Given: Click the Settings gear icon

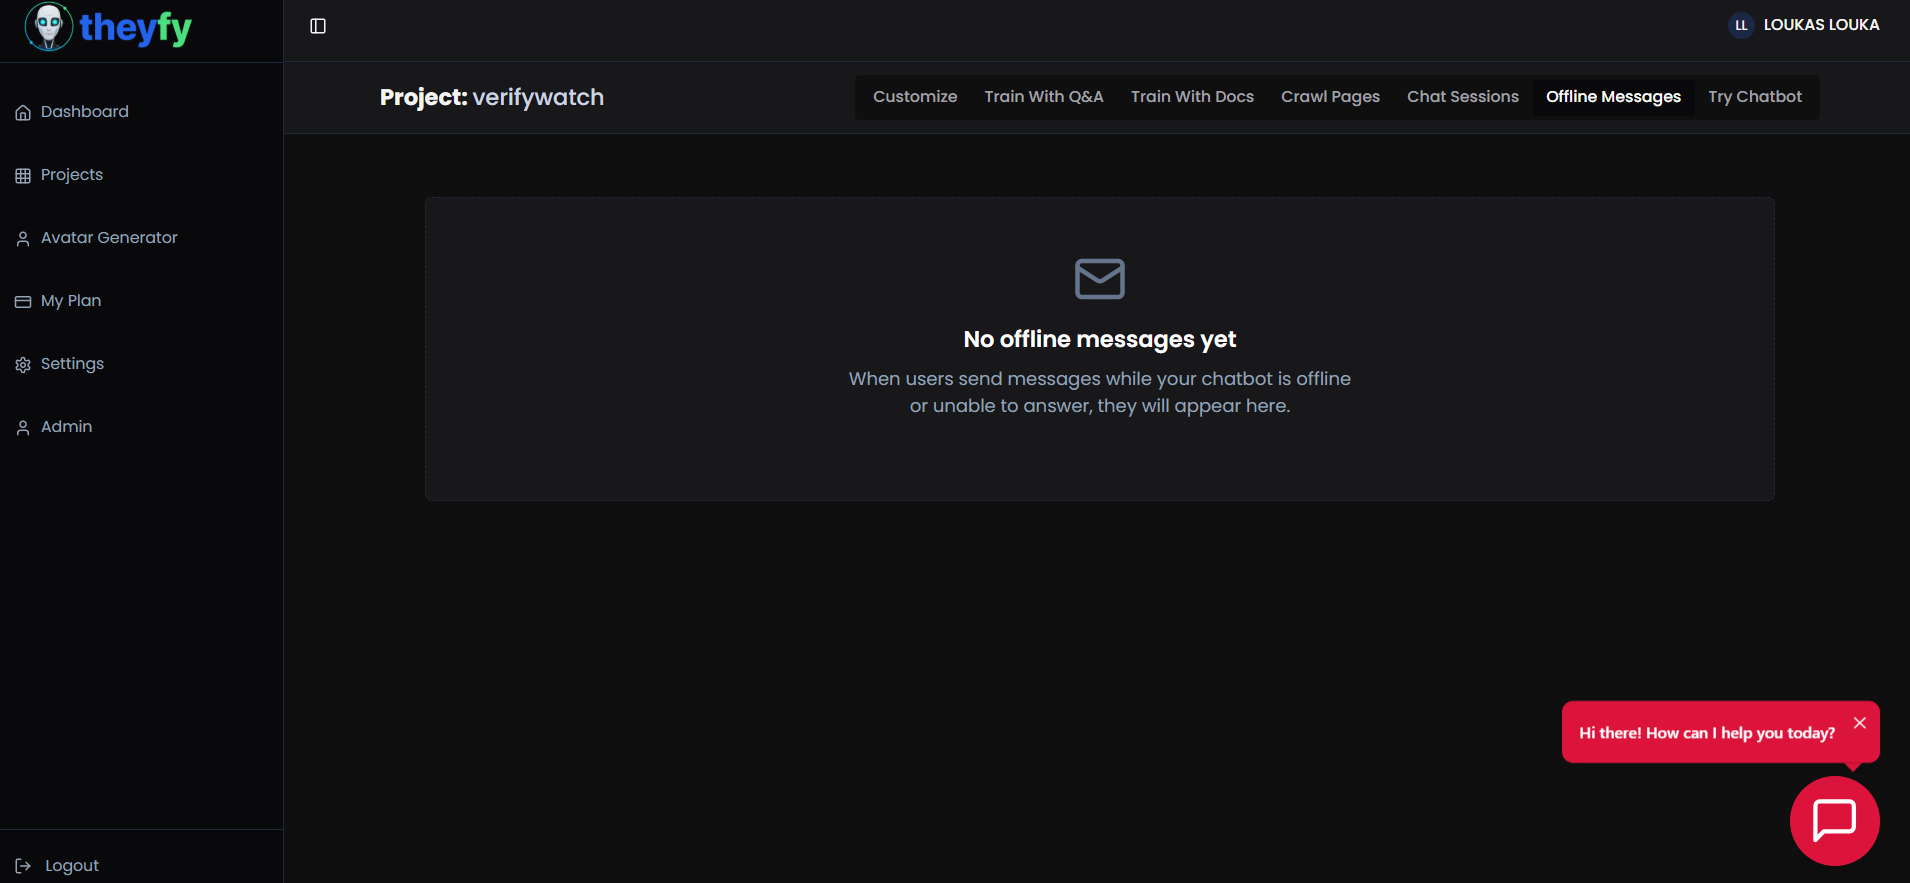Looking at the screenshot, I should [23, 365].
